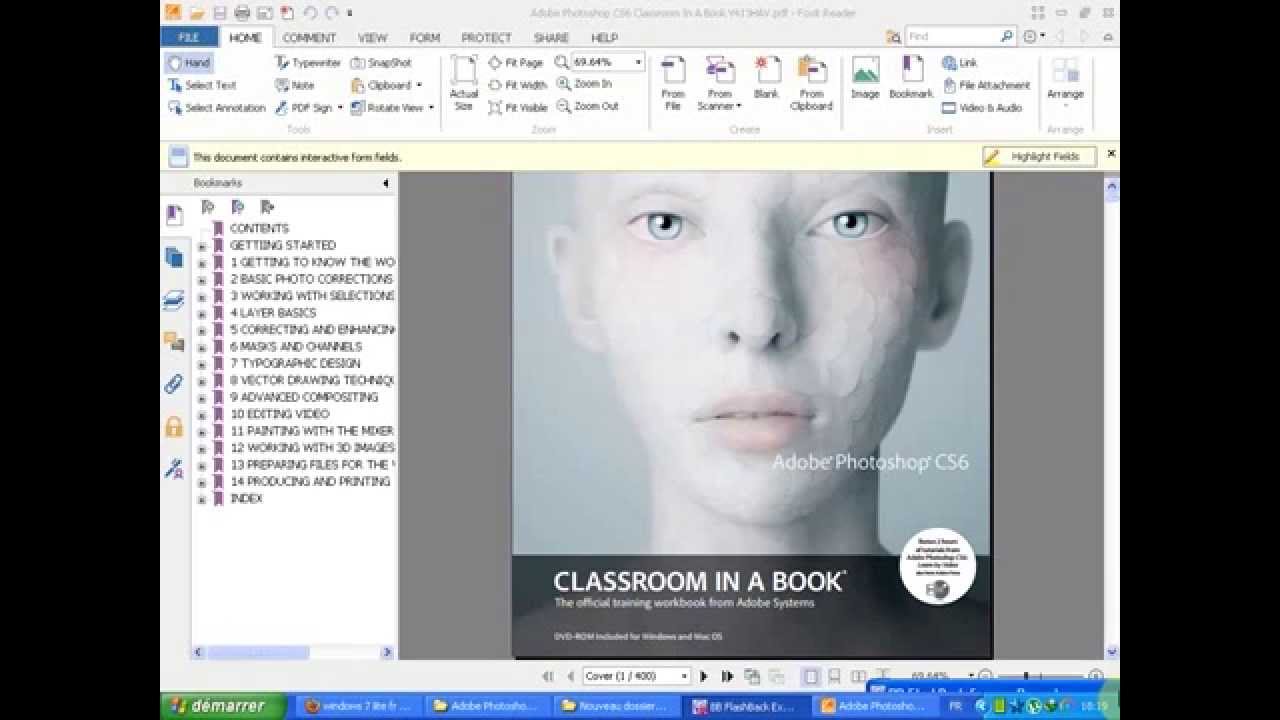Insert a Link

point(959,62)
